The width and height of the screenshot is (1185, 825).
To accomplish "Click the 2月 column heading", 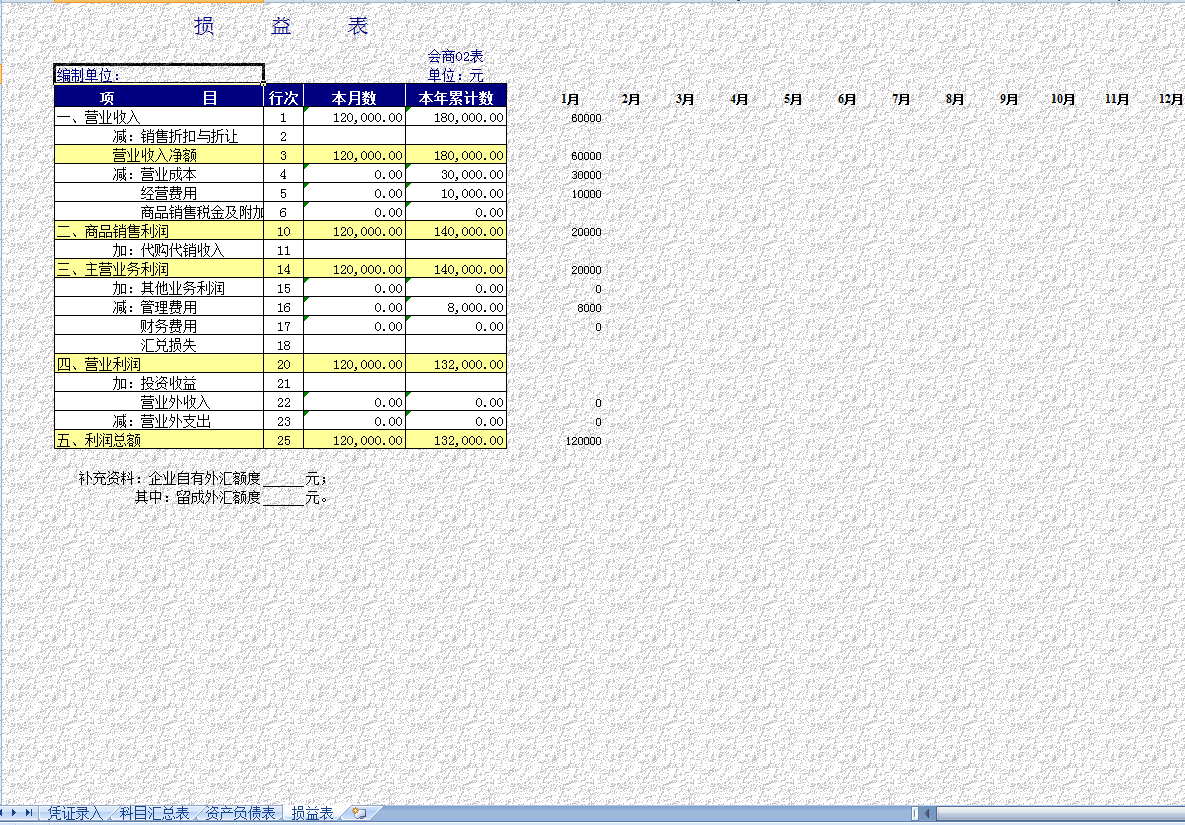I will click(630, 99).
